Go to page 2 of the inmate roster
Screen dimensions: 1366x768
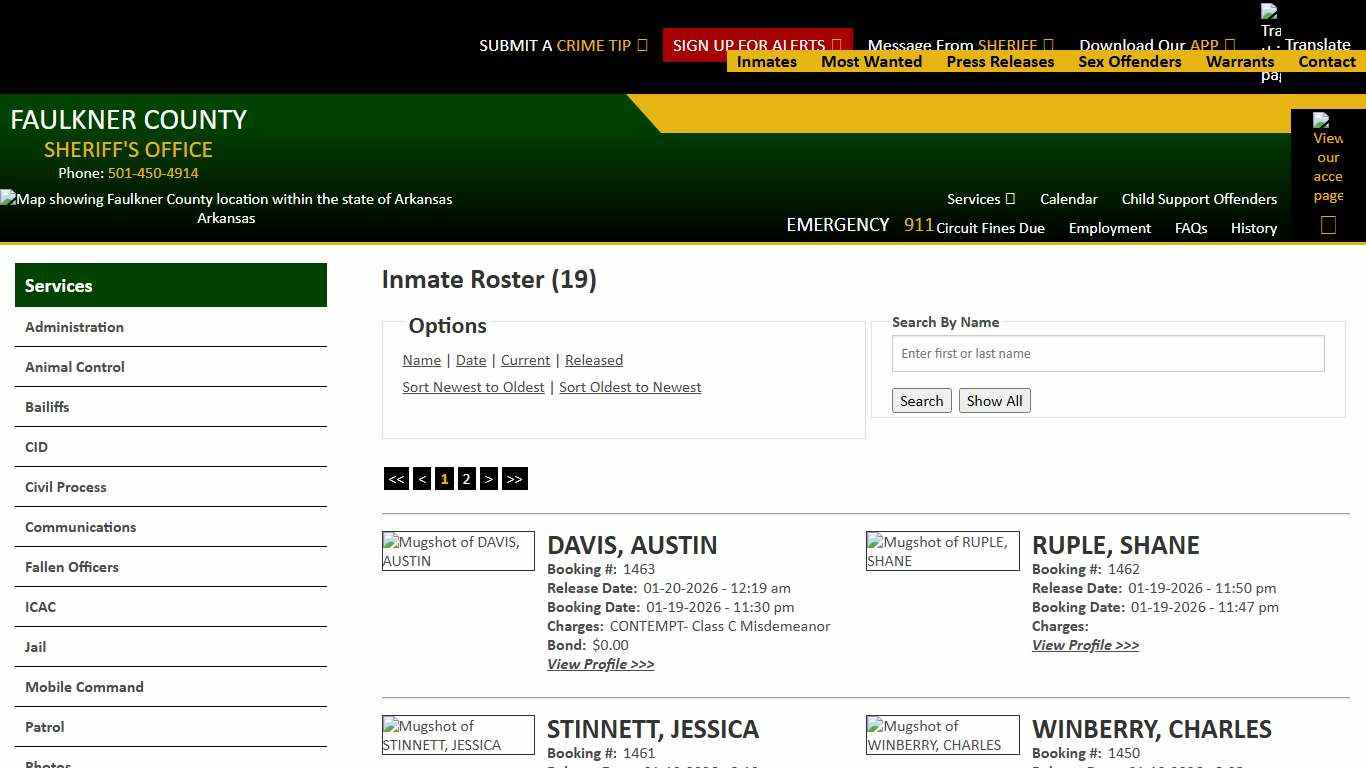pos(466,478)
